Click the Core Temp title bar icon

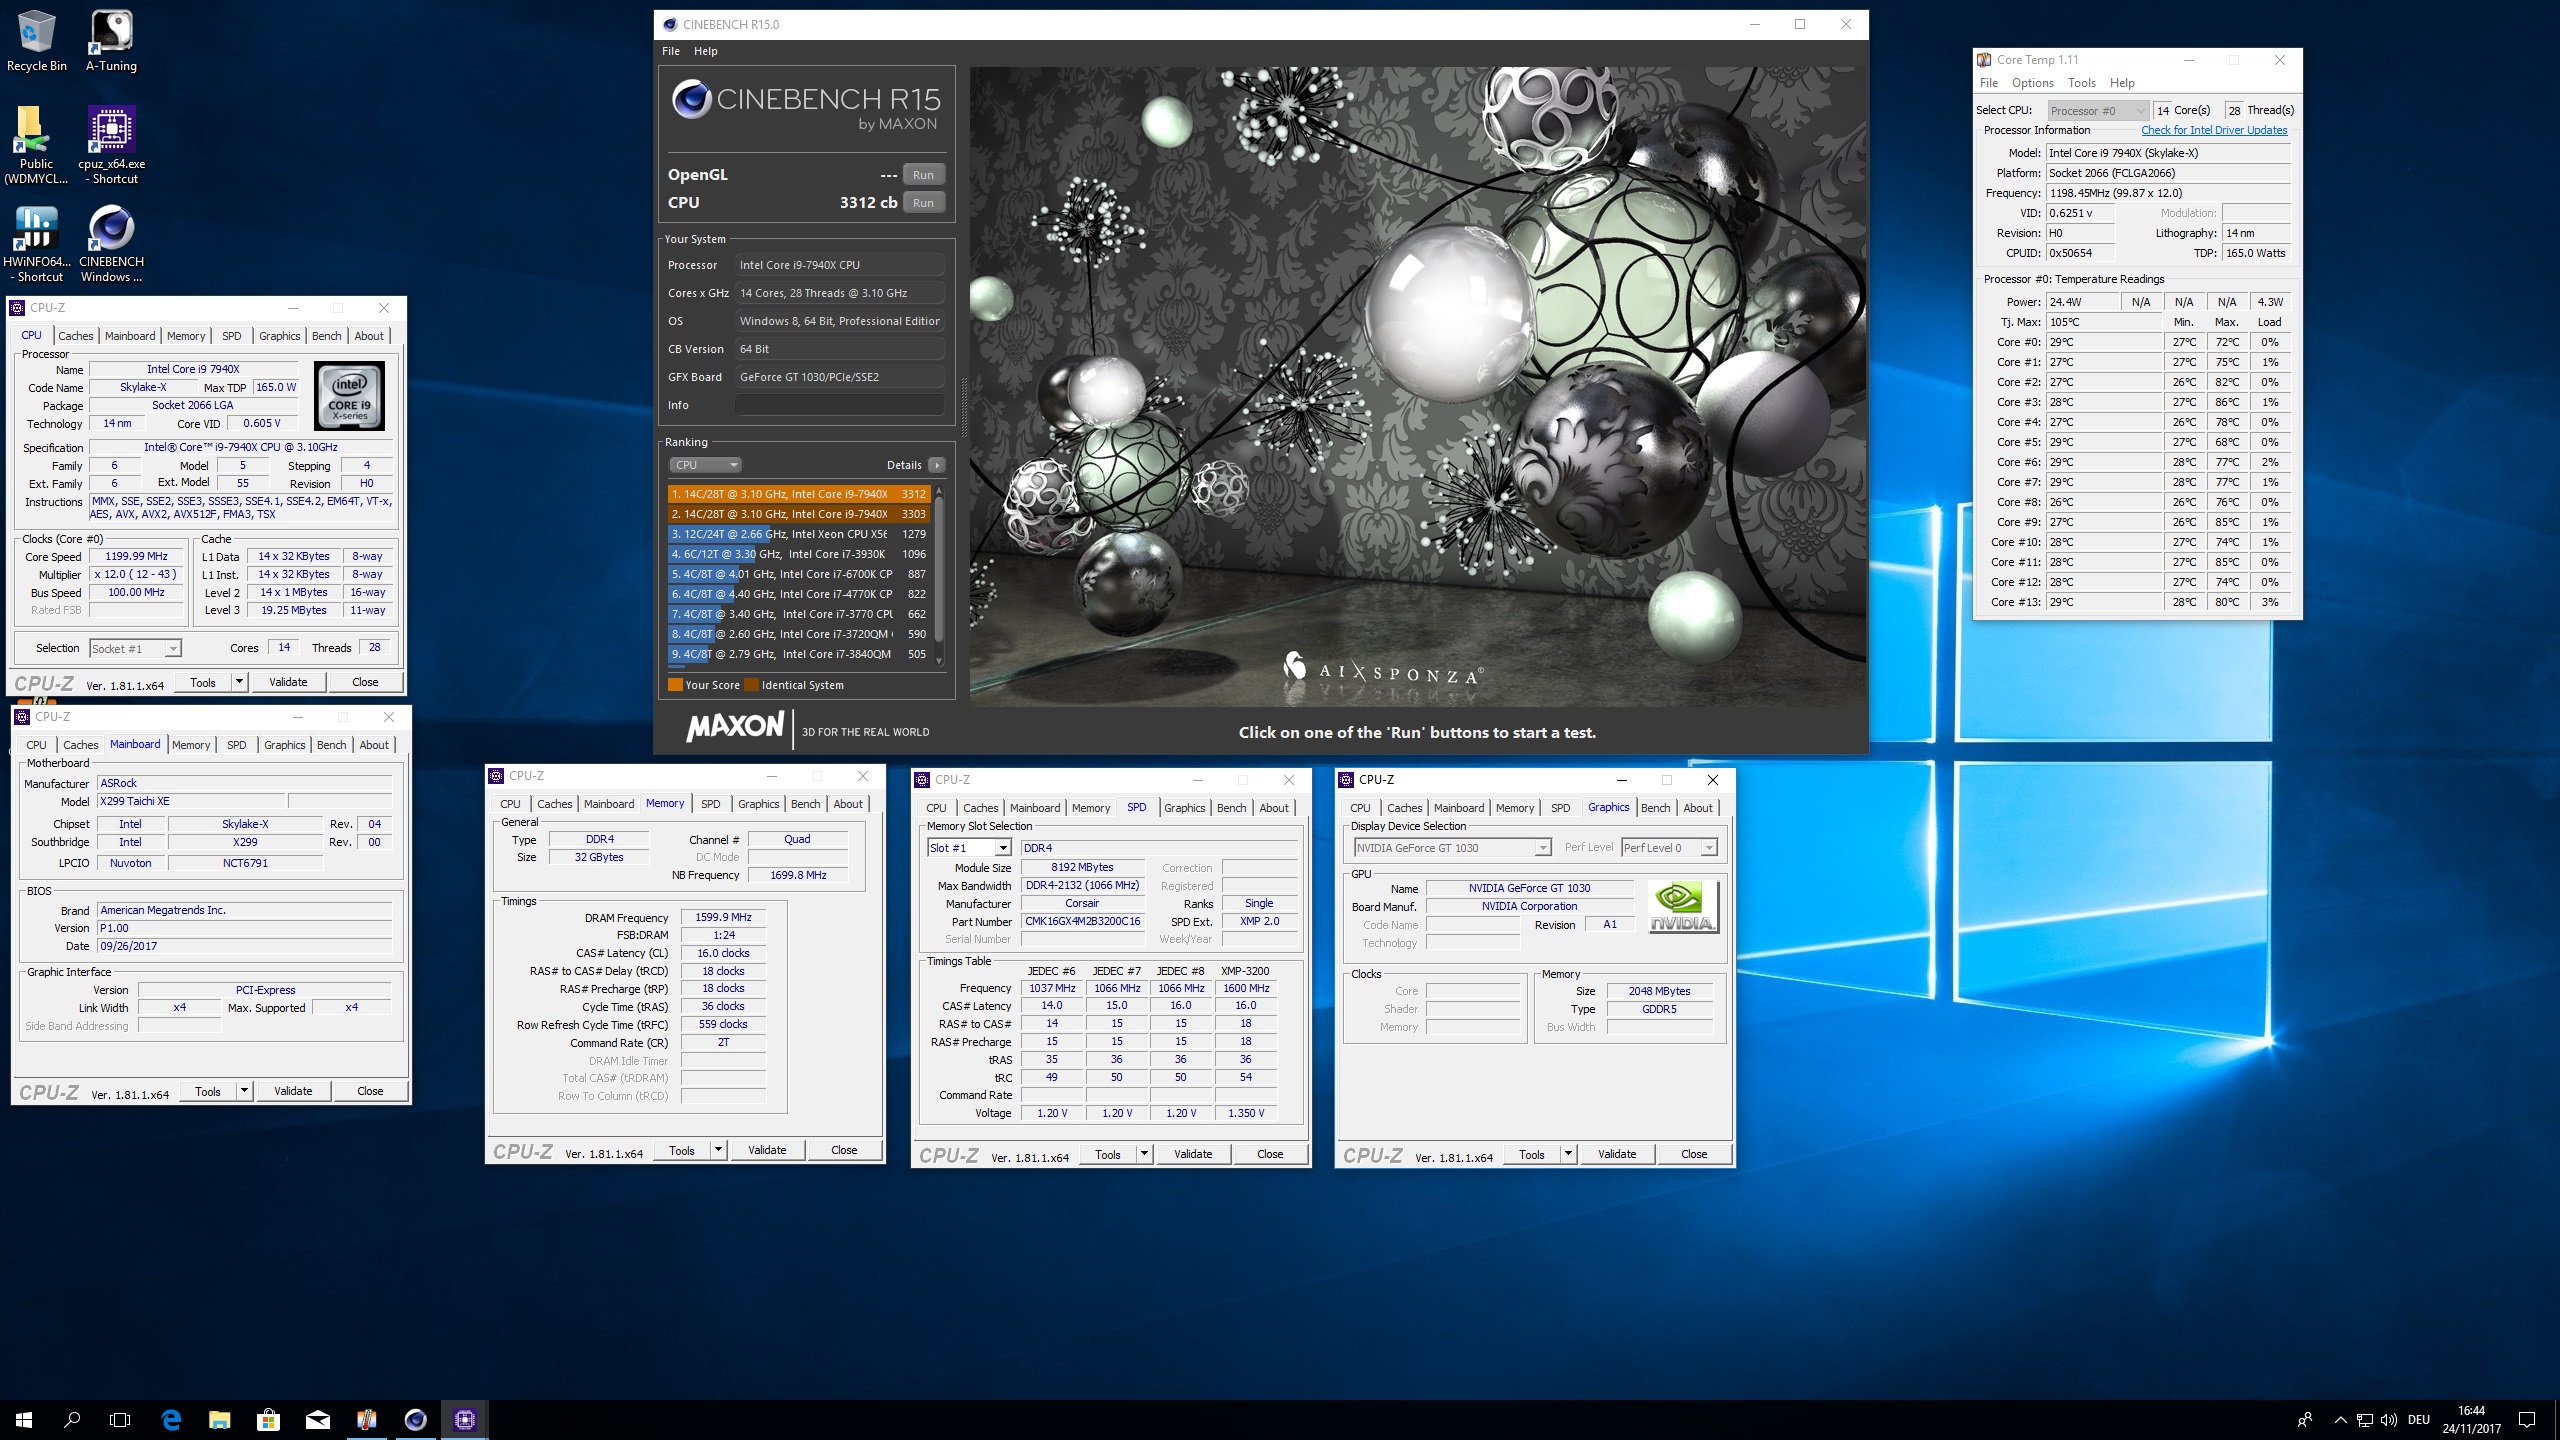coord(1984,60)
